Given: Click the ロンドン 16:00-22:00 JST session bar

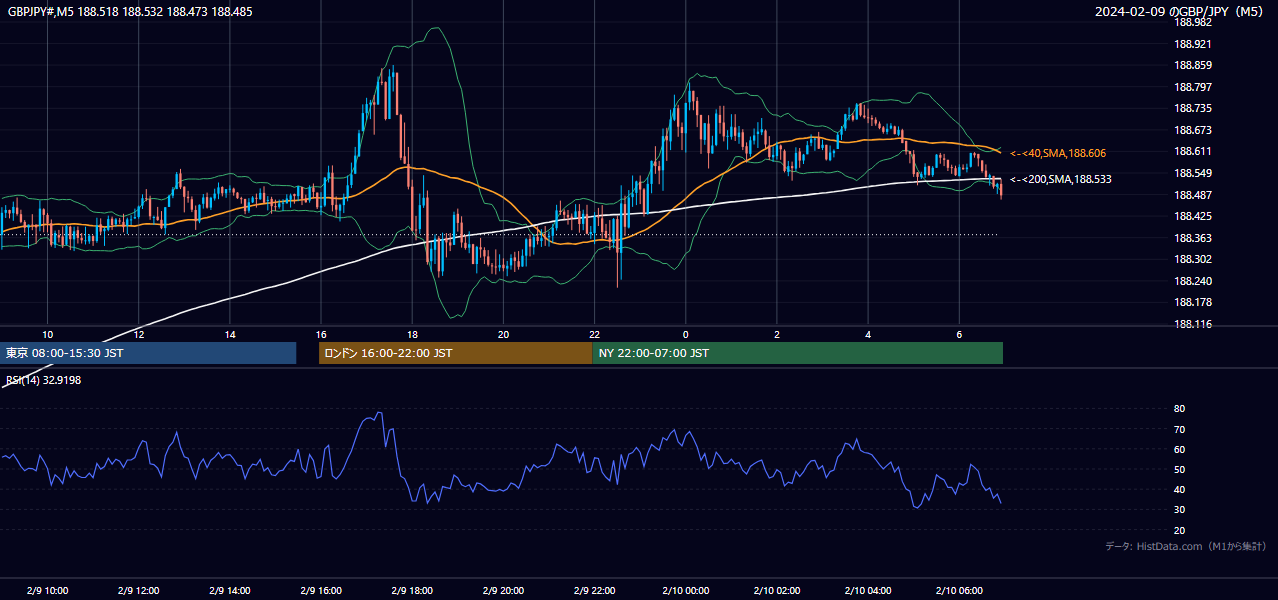Looking at the screenshot, I should point(455,353).
